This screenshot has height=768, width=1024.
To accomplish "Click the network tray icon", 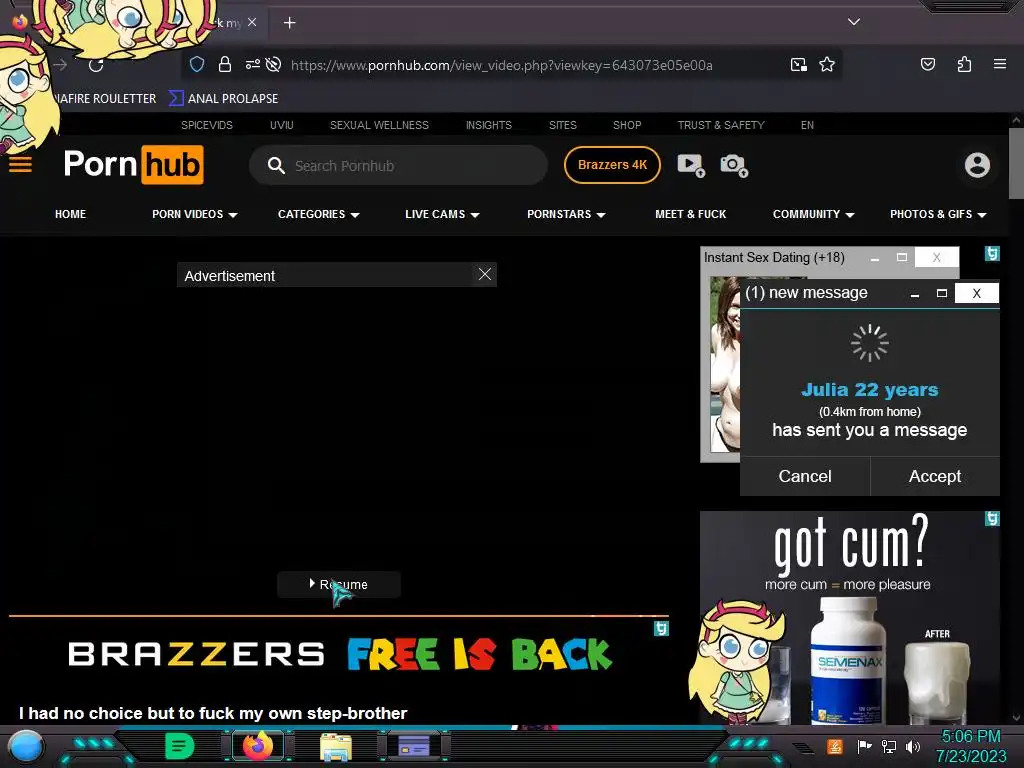I will pyautogui.click(x=888, y=746).
